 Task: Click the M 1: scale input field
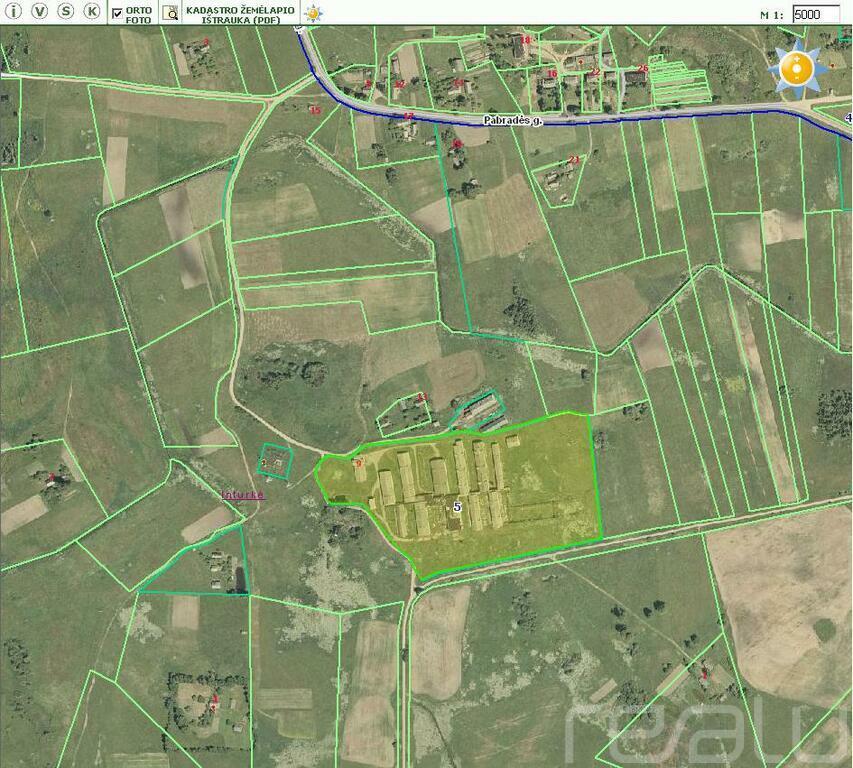816,14
